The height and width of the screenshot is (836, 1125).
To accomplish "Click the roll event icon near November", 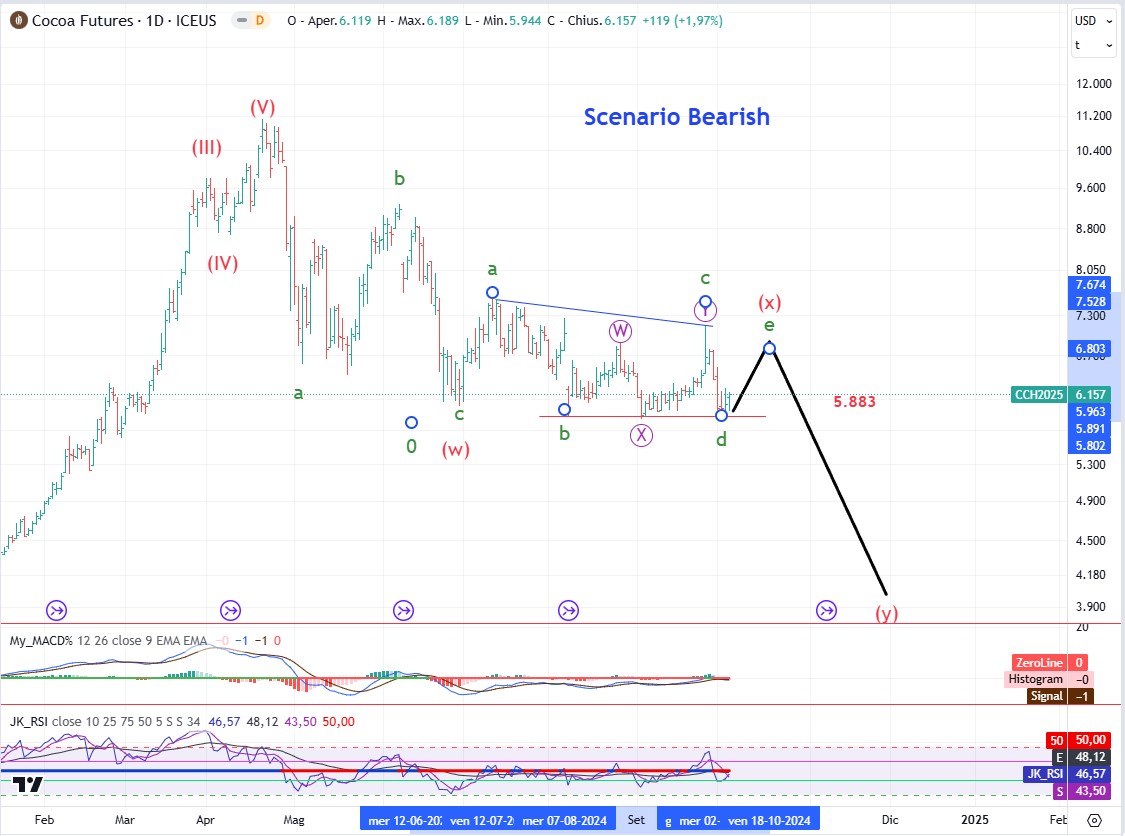I will [827, 611].
